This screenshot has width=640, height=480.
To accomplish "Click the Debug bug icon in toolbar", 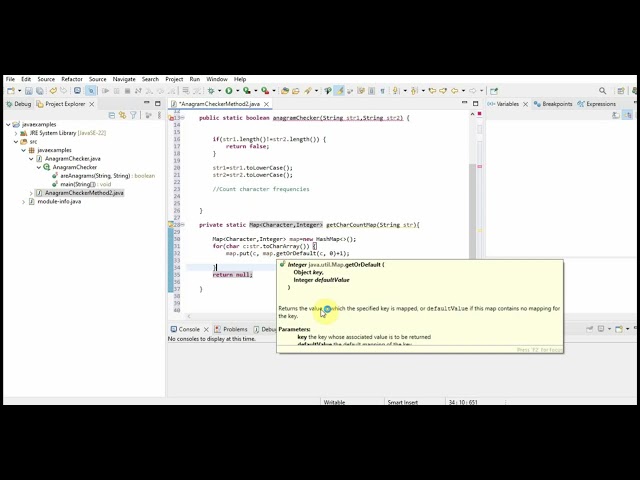I will (211, 91).
